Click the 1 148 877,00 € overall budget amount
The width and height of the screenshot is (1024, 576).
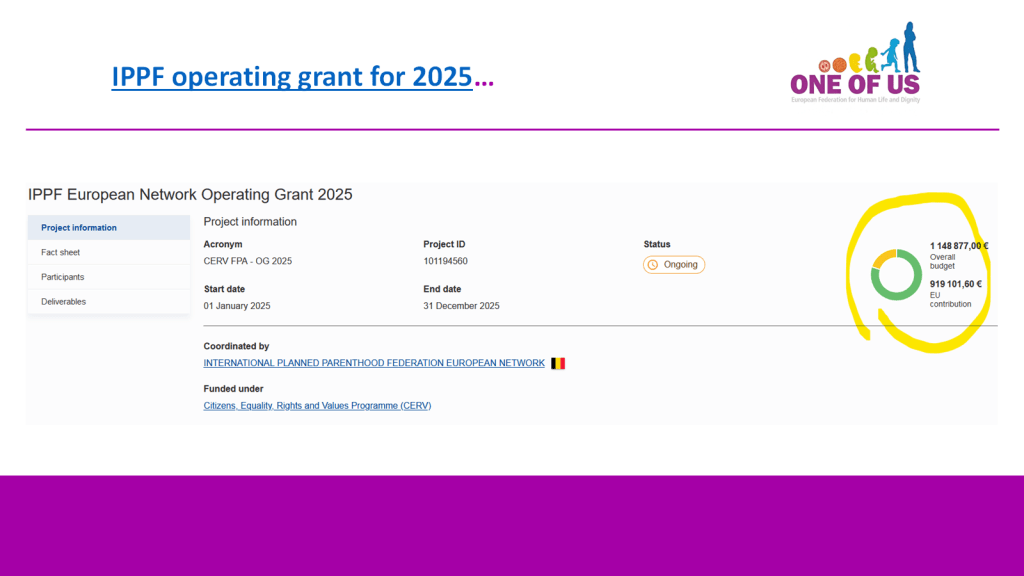pos(958,246)
